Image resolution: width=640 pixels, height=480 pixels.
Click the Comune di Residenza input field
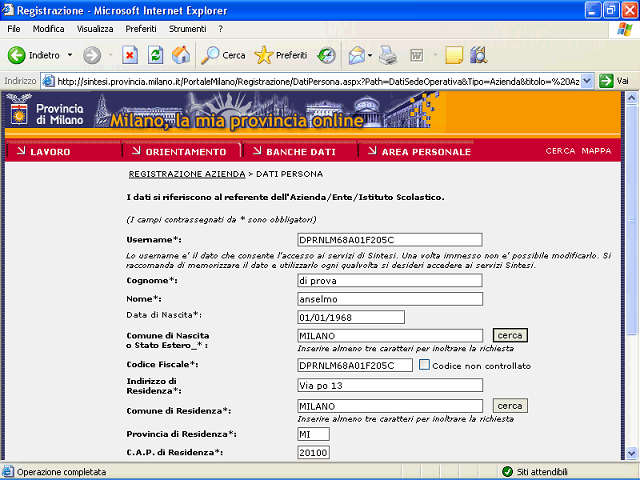[x=390, y=406]
